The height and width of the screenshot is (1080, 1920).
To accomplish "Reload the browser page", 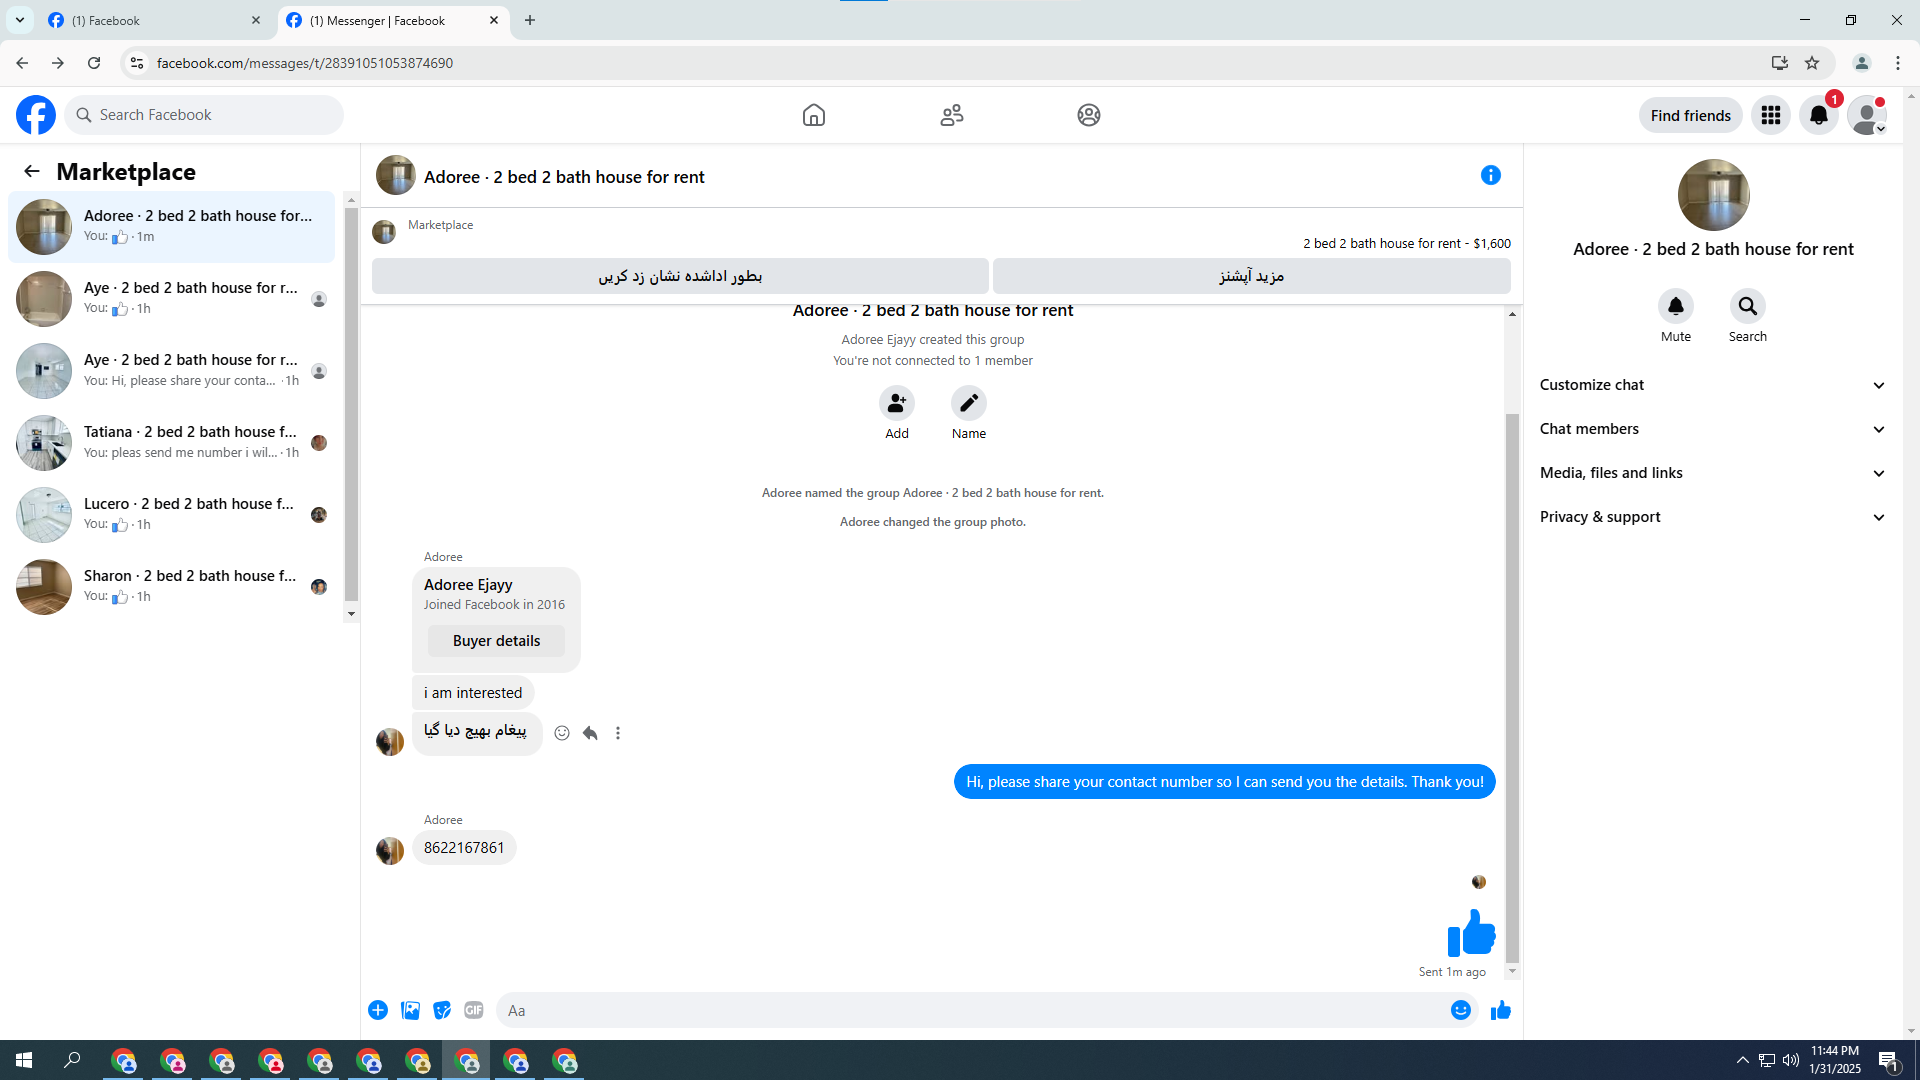I will [94, 63].
